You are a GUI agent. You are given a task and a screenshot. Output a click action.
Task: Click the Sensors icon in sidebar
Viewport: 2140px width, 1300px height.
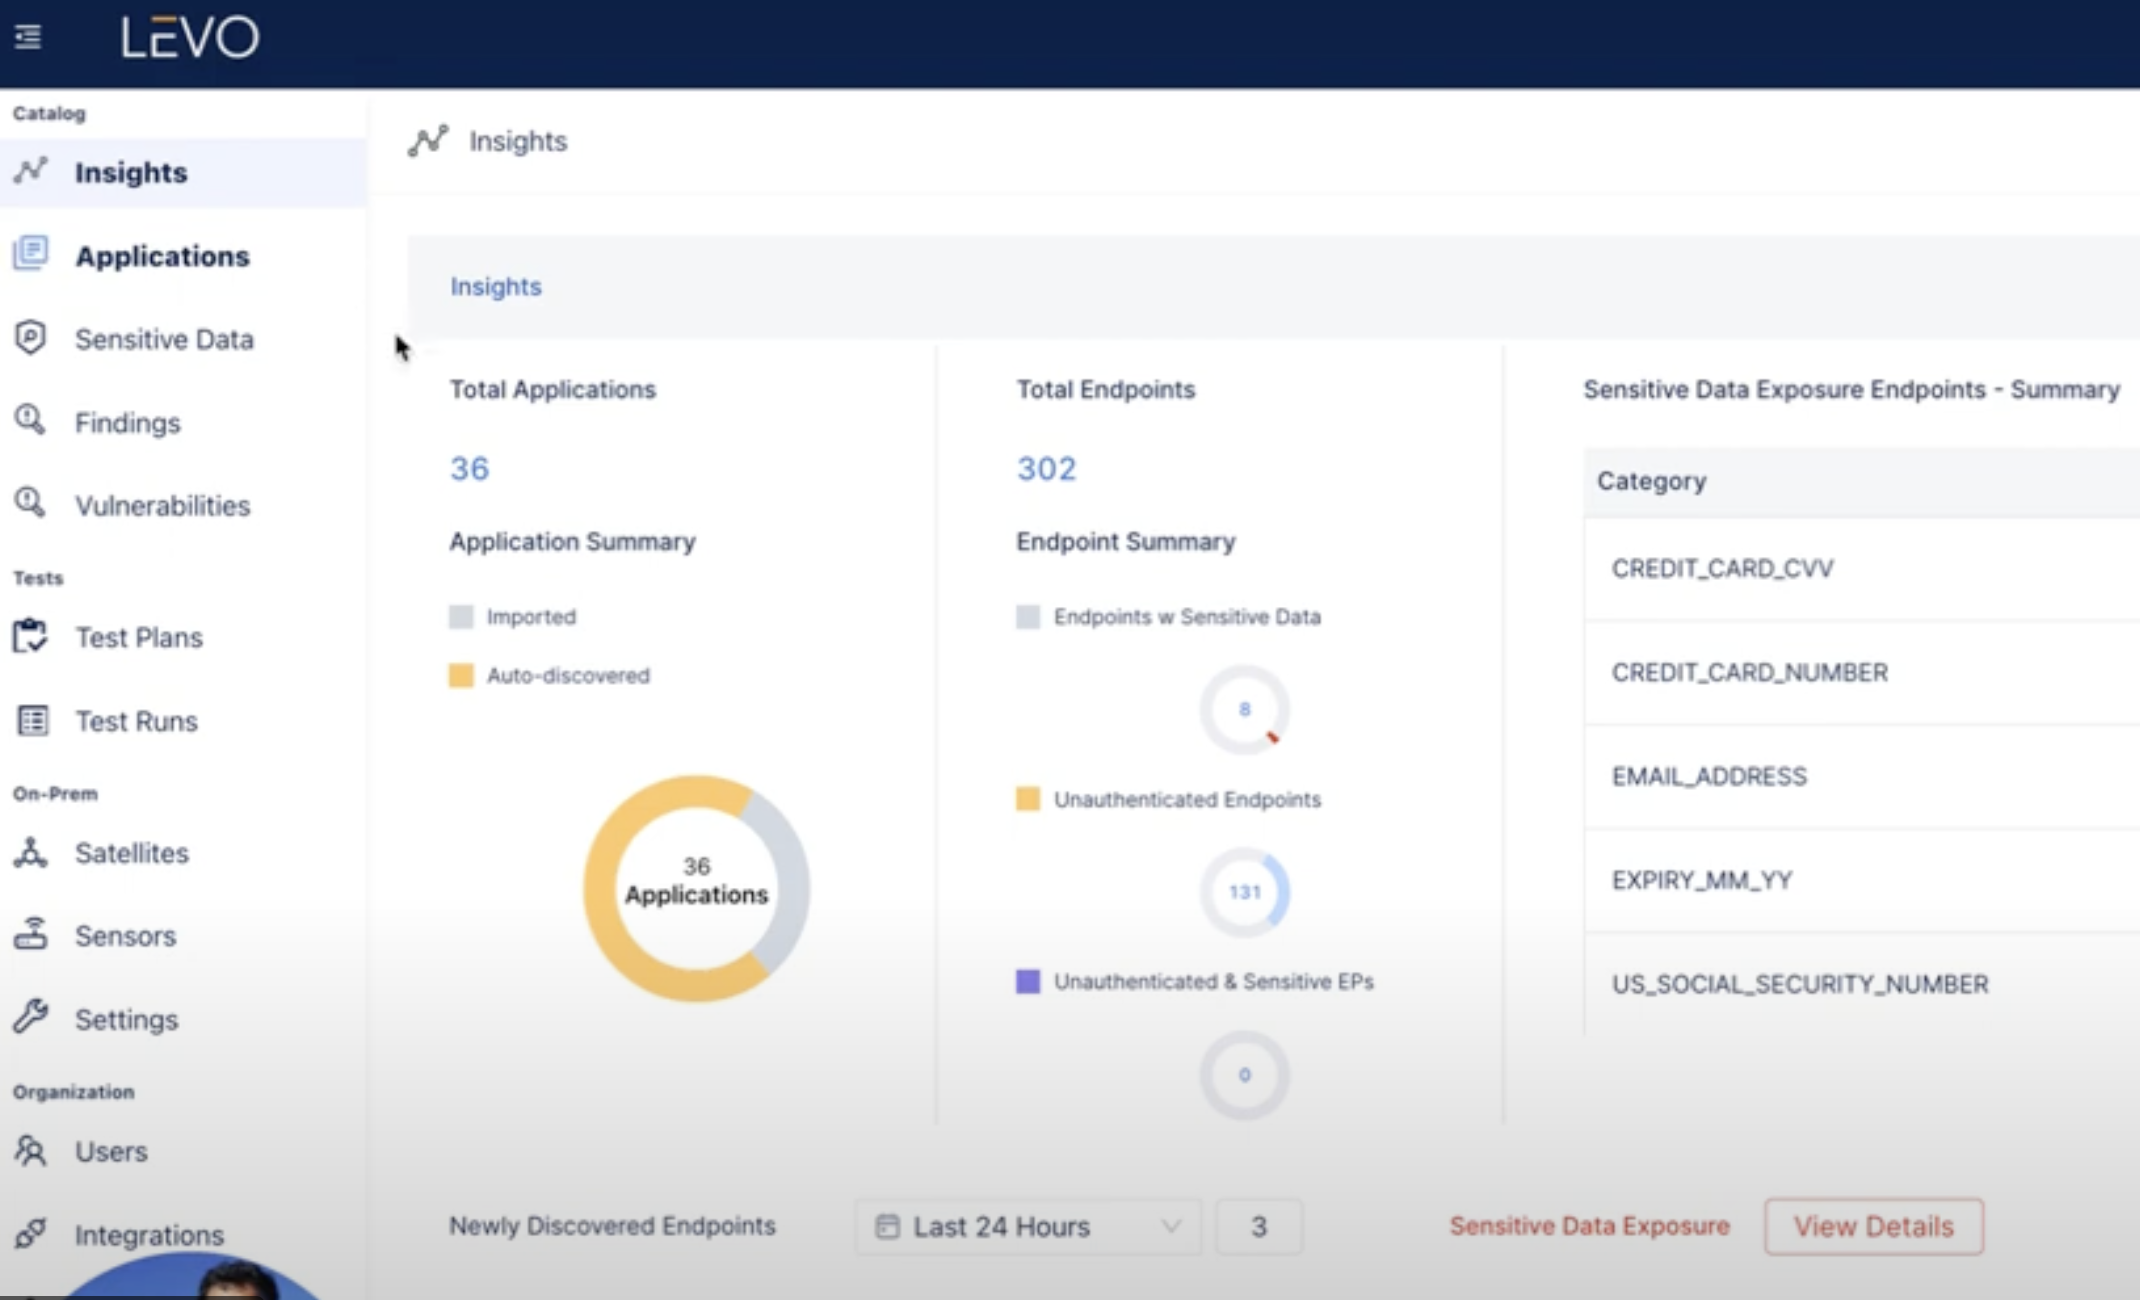[31, 934]
